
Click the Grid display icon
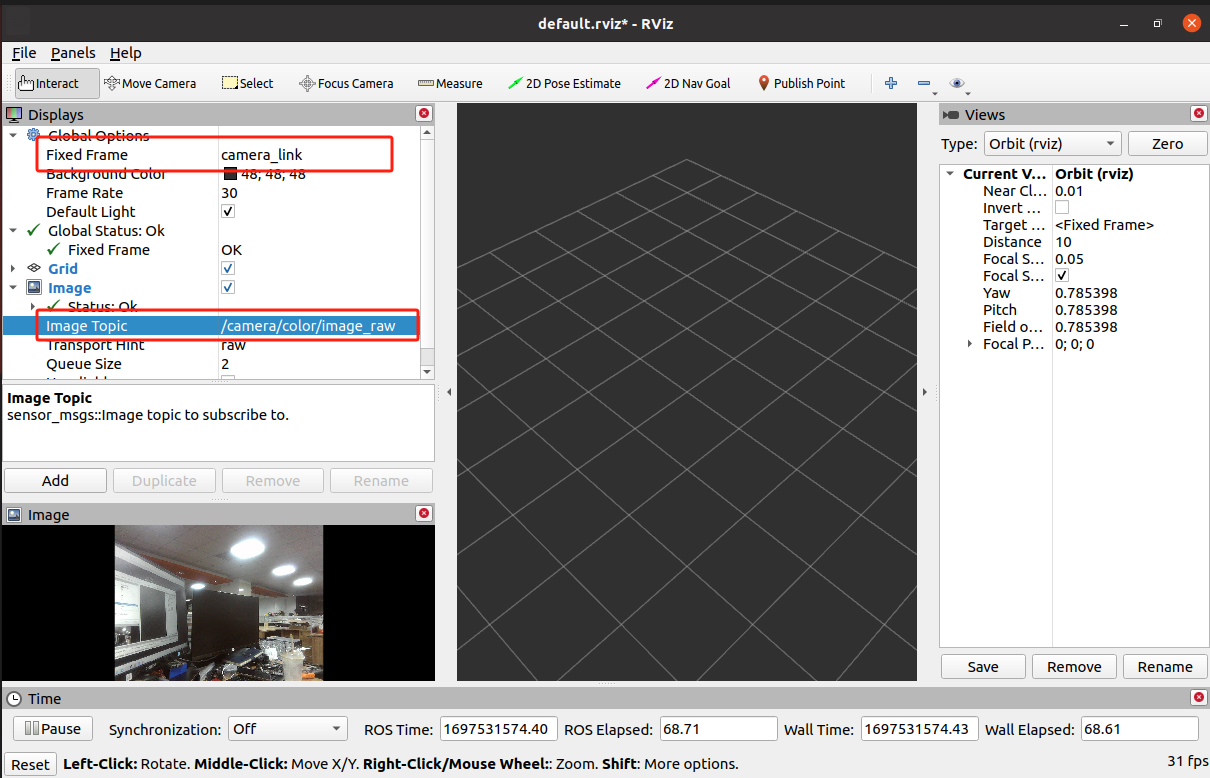pos(35,268)
